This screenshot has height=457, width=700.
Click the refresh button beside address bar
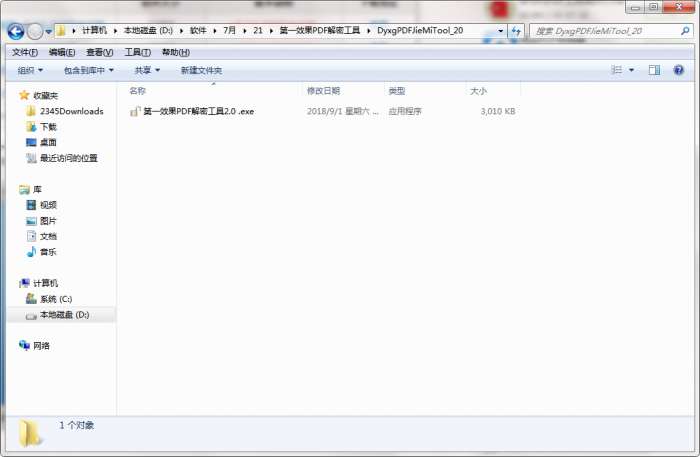tap(516, 31)
